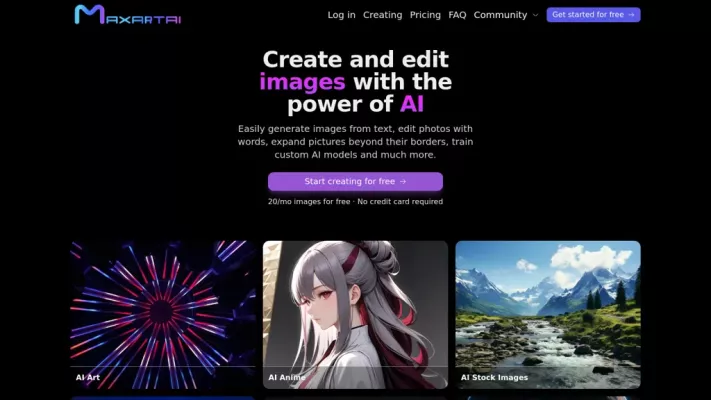The image size is (711, 400).
Task: Click the AI Art caption label
Action: (87, 378)
